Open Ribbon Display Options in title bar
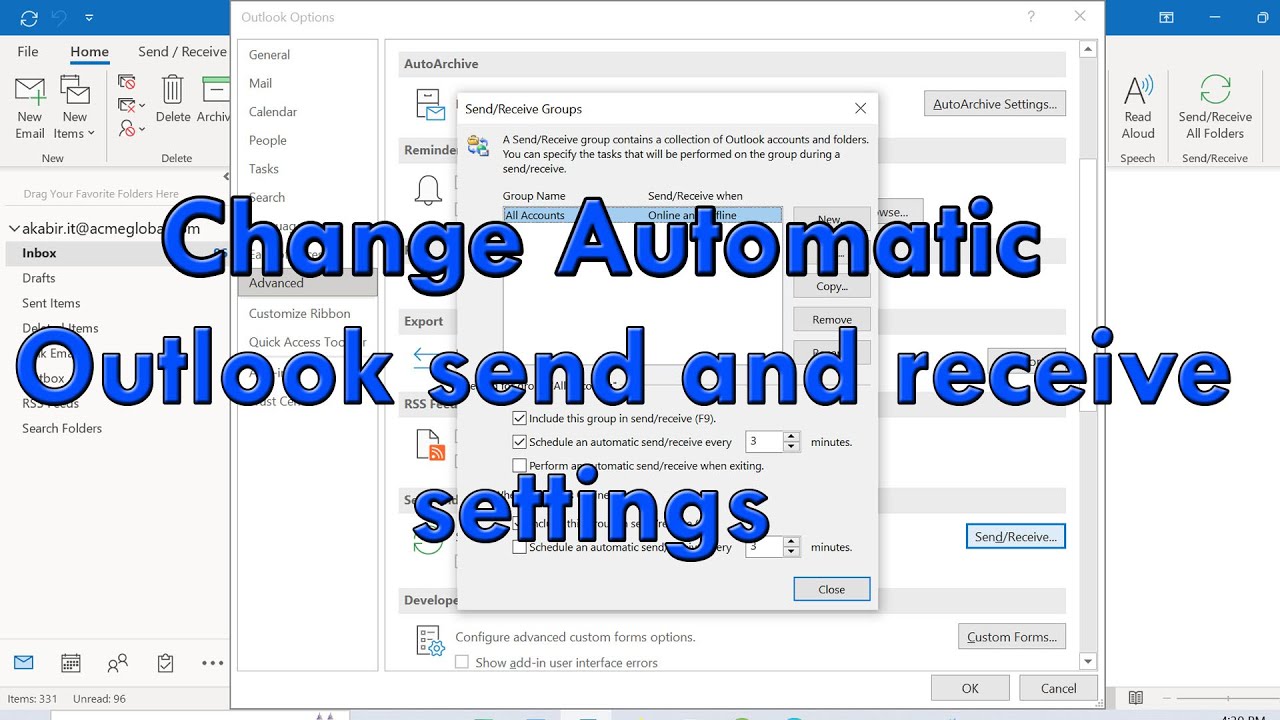 pyautogui.click(x=1166, y=18)
